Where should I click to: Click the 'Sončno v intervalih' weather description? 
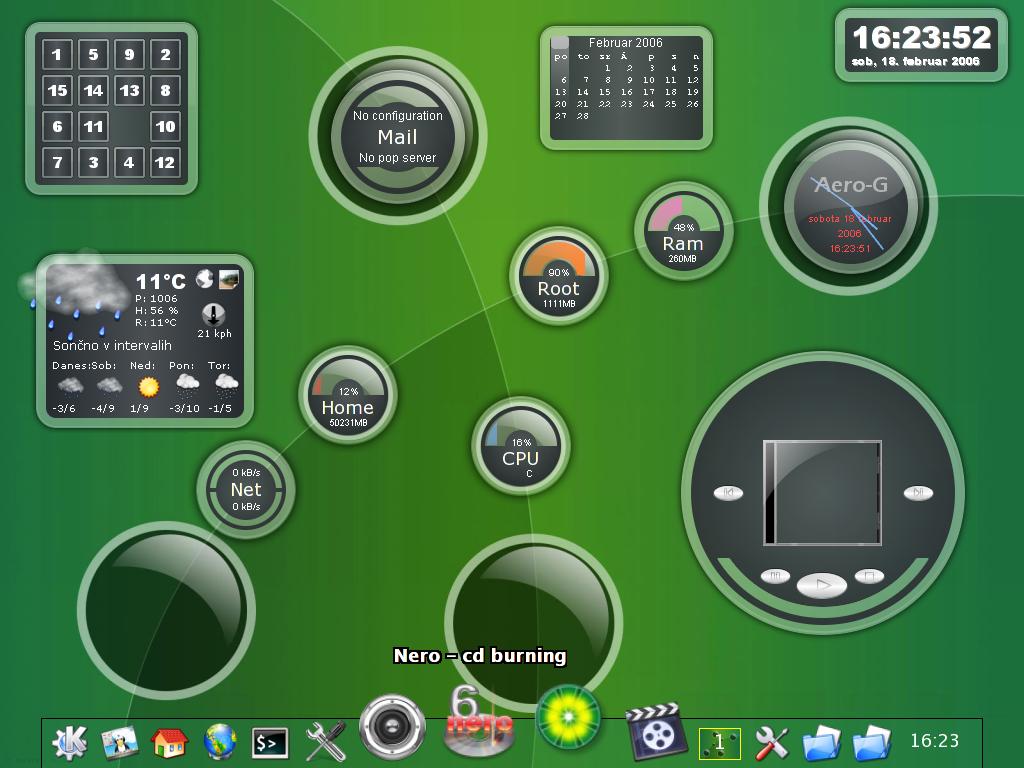pyautogui.click(x=112, y=345)
